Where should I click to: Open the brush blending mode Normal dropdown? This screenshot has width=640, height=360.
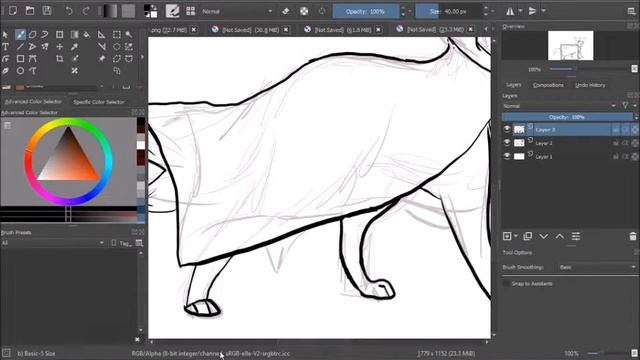coord(237,11)
